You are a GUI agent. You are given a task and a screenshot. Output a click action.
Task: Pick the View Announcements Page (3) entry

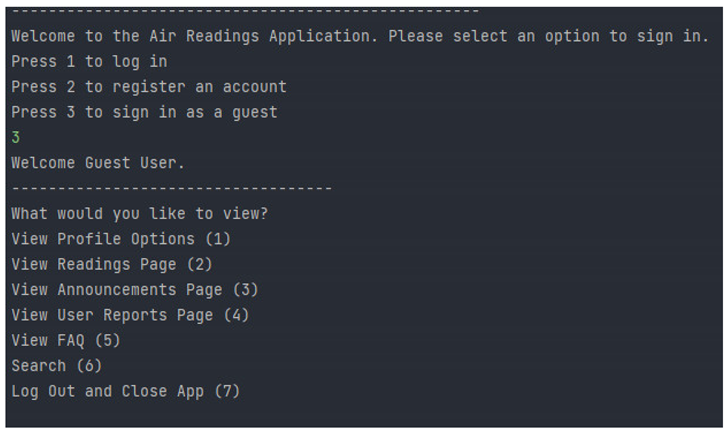click(135, 290)
